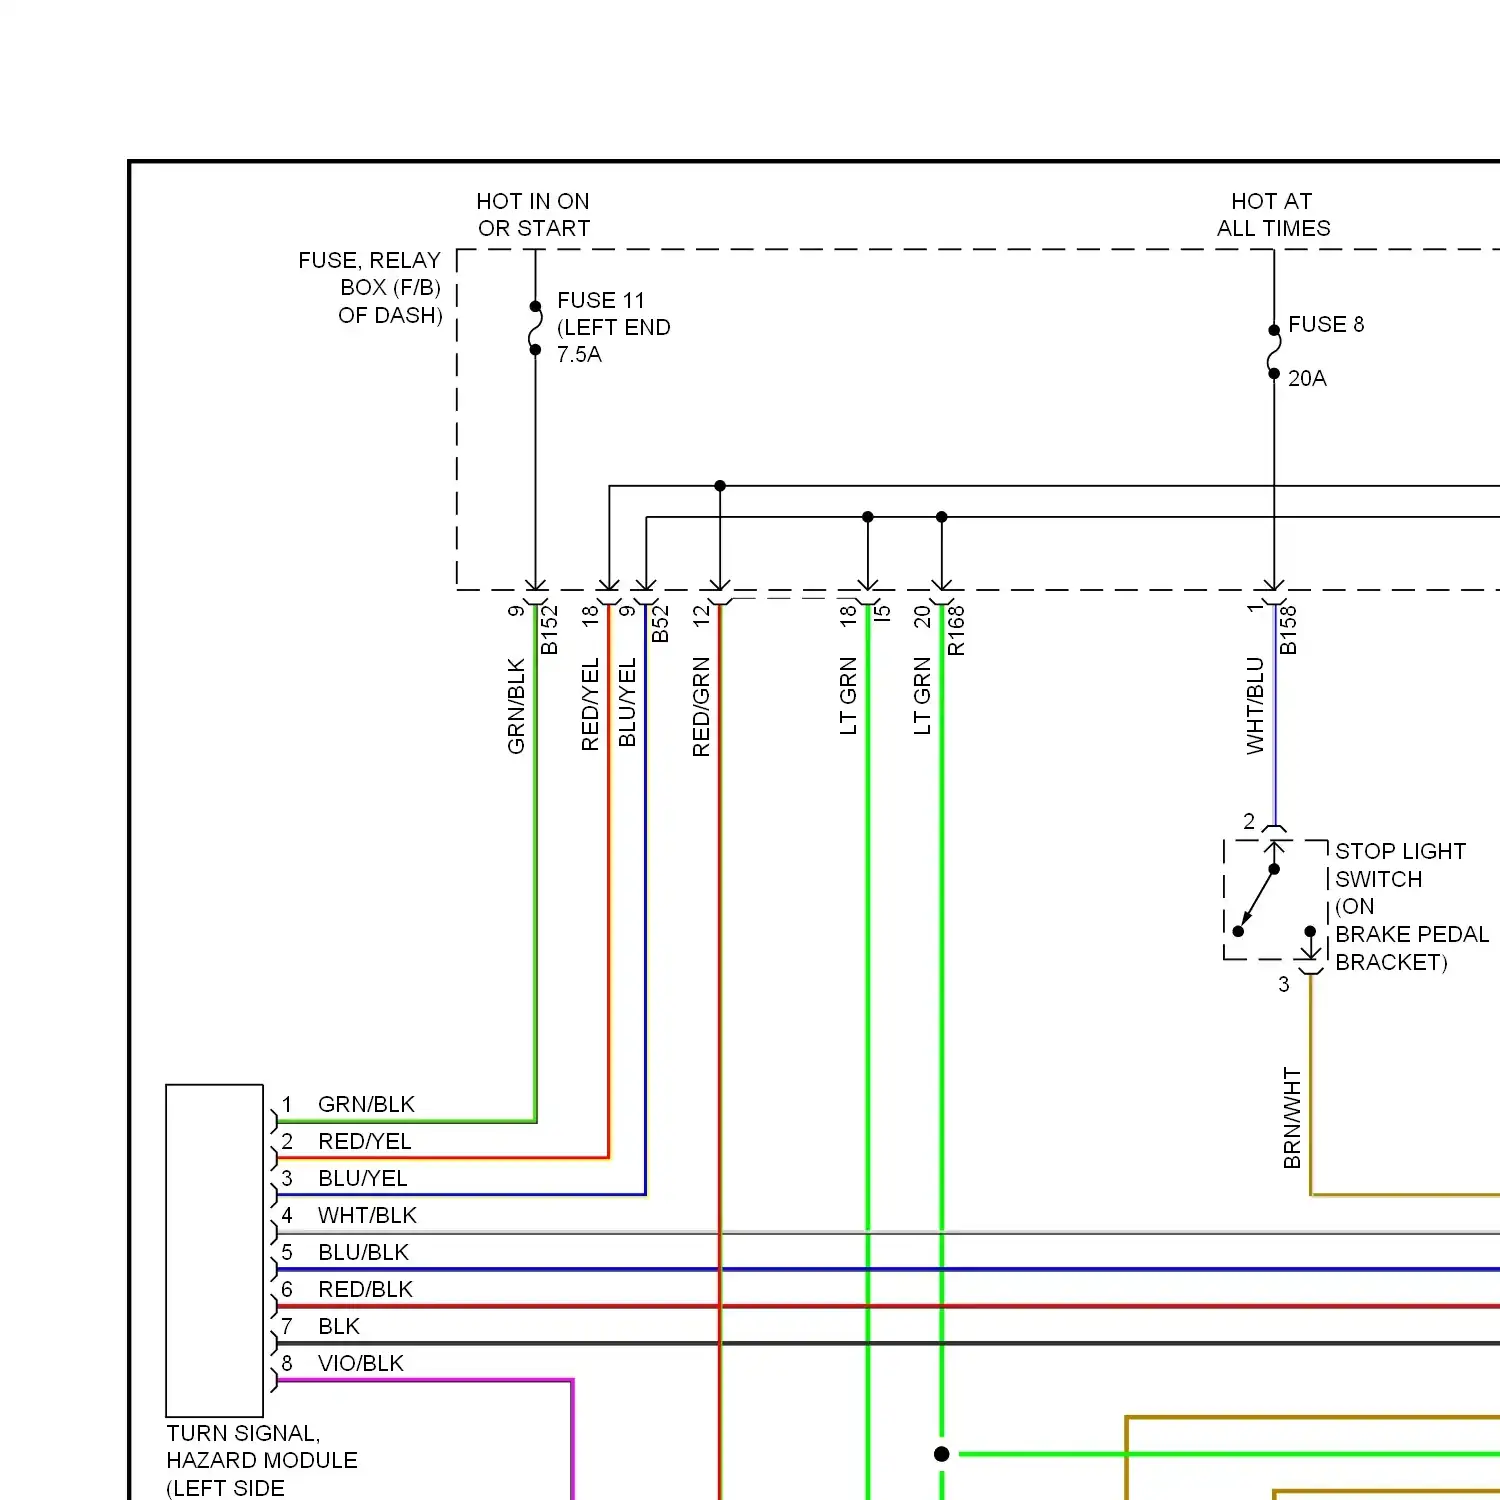
Task: Click the vertical RED/GRN wire label
Action: click(701, 706)
